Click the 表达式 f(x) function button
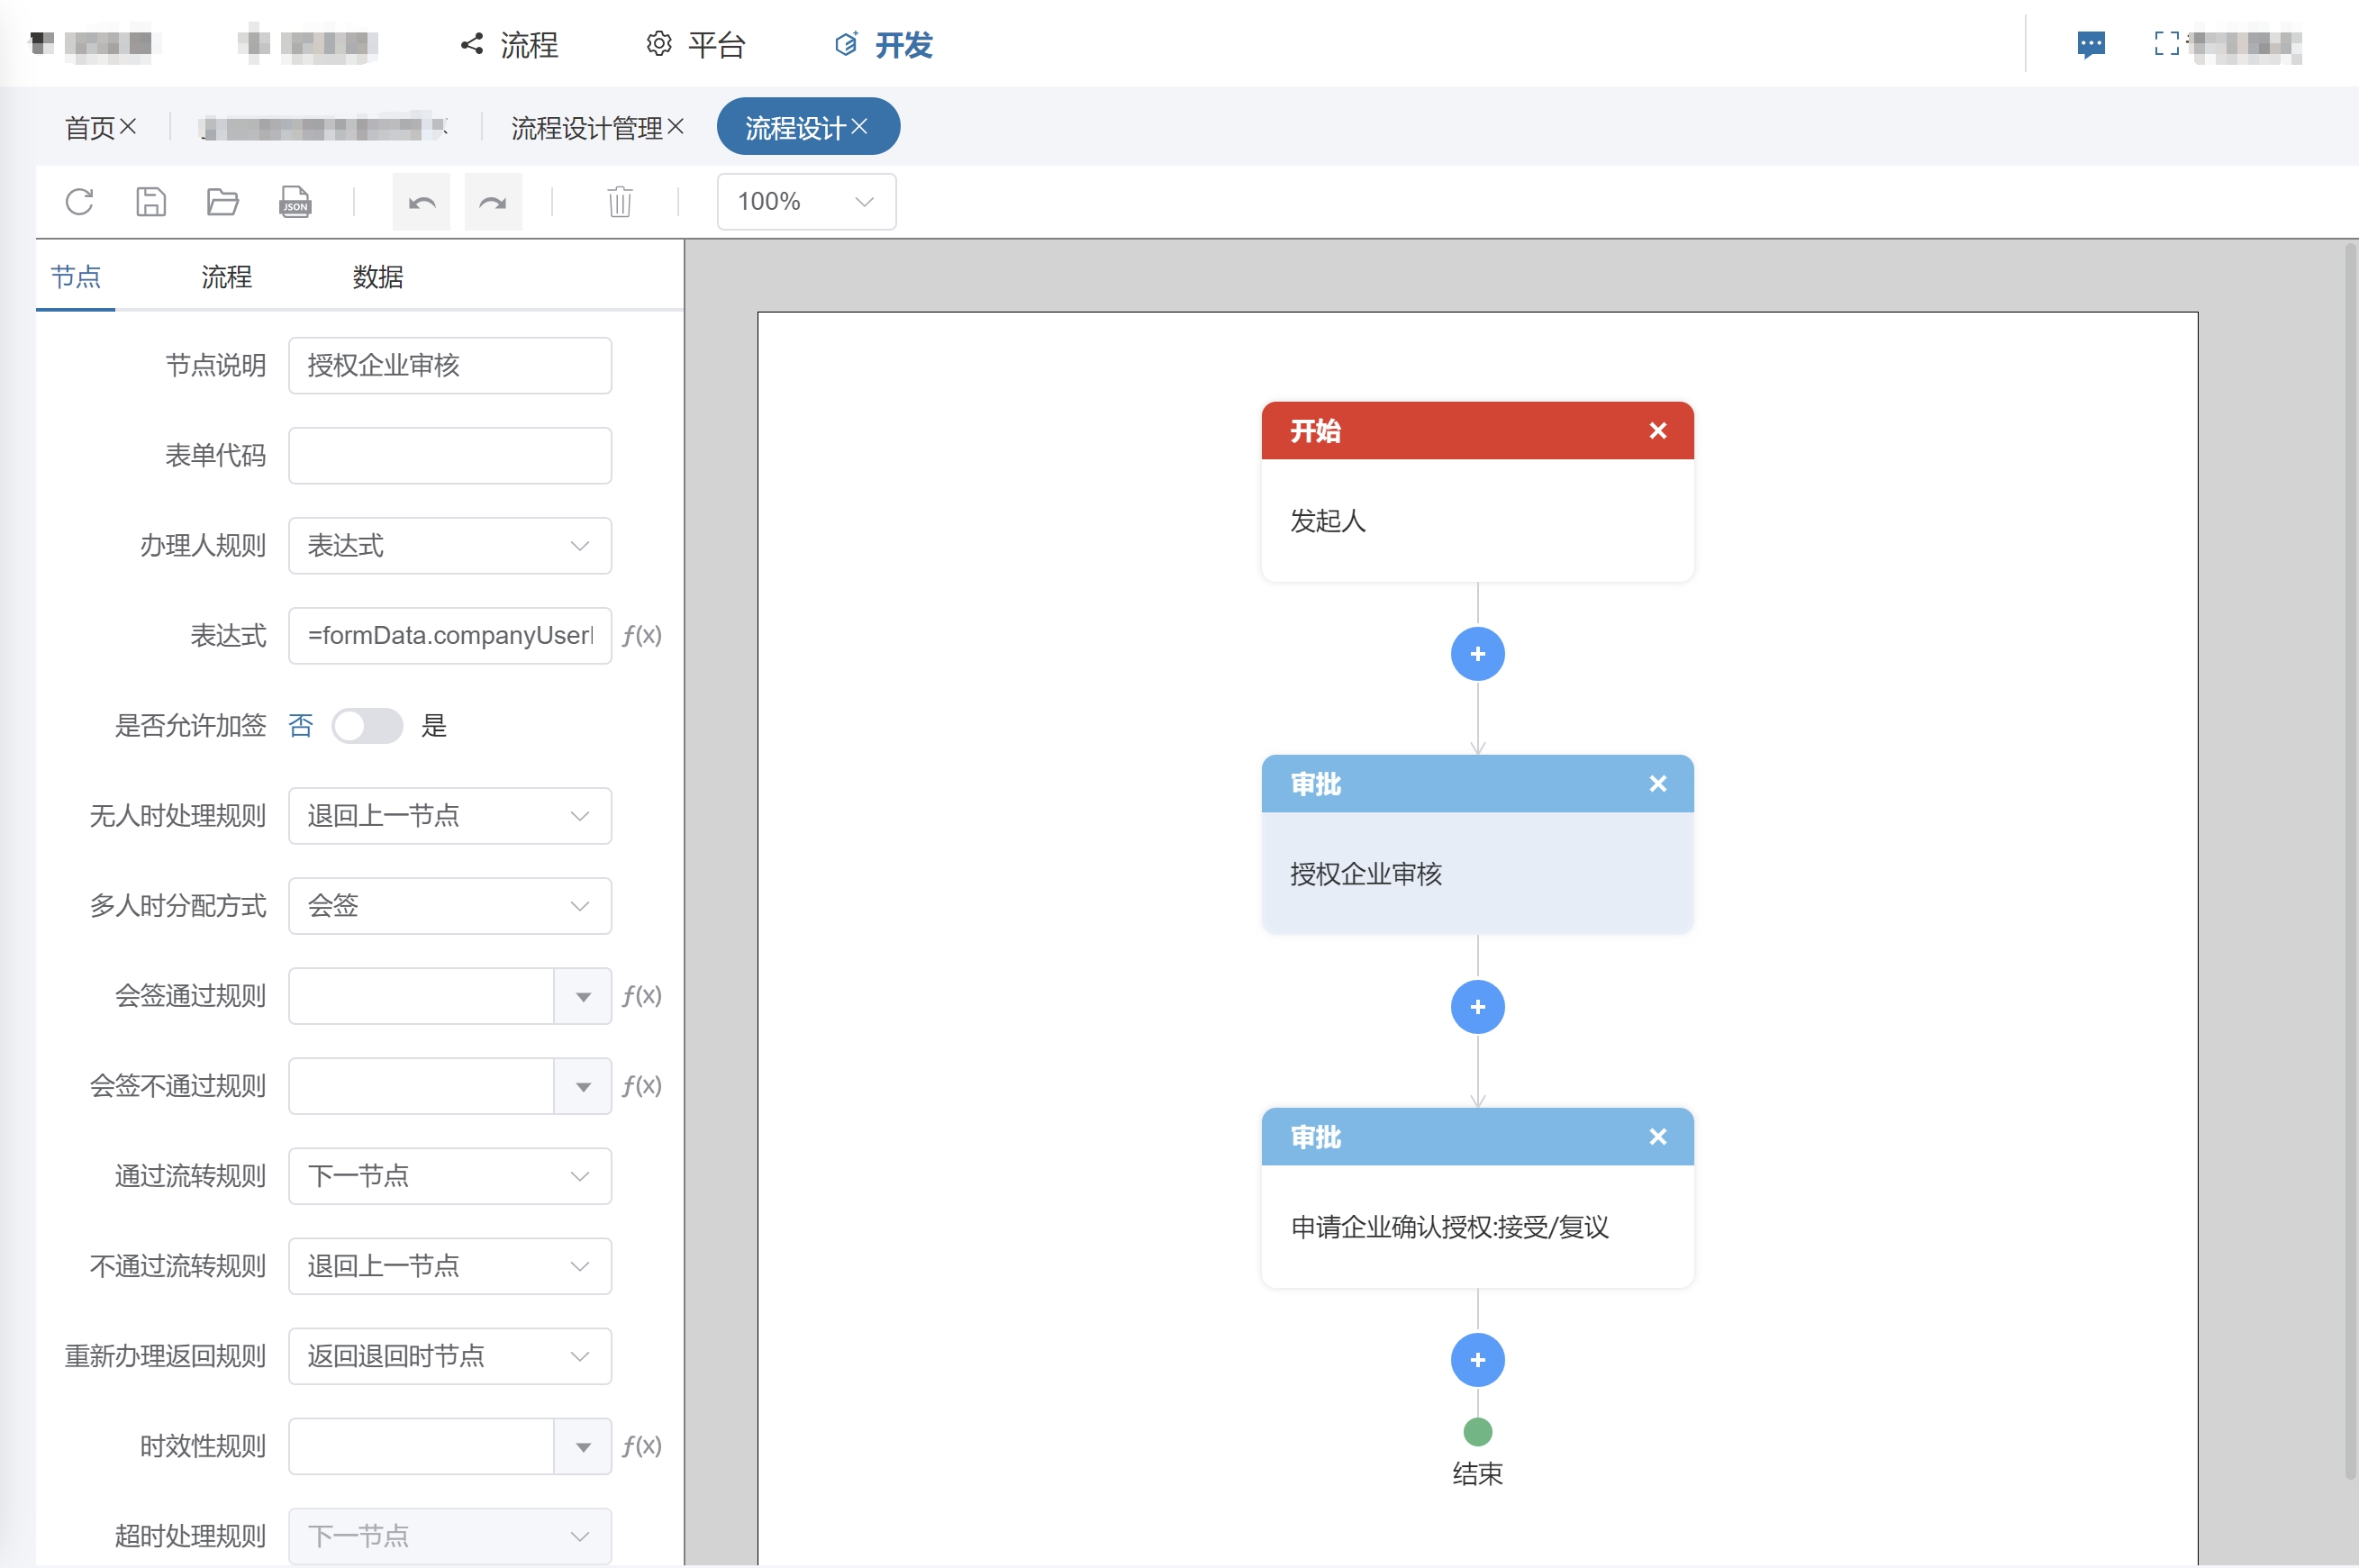The image size is (2359, 1568). coord(641,636)
